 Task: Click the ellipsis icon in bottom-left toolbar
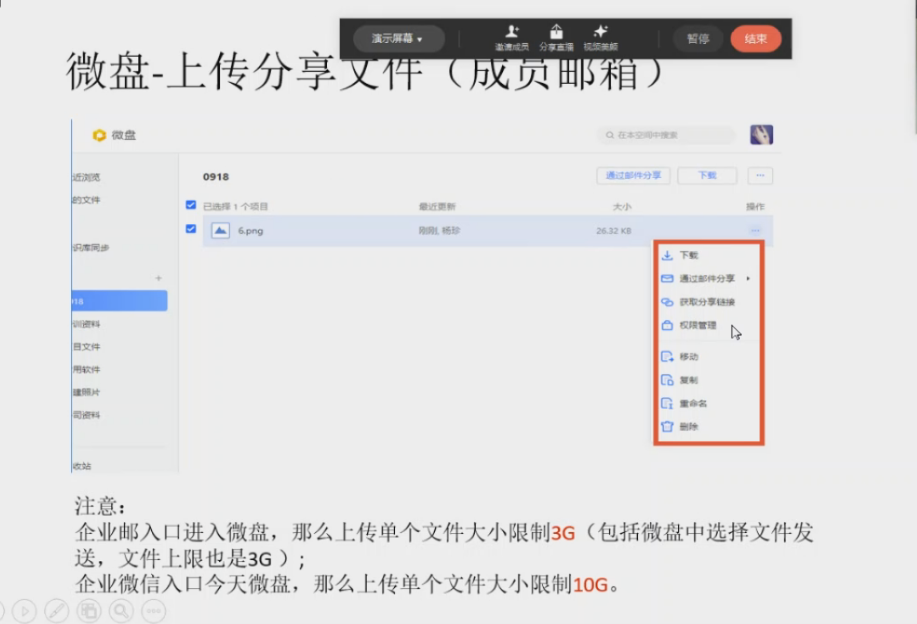(x=152, y=610)
